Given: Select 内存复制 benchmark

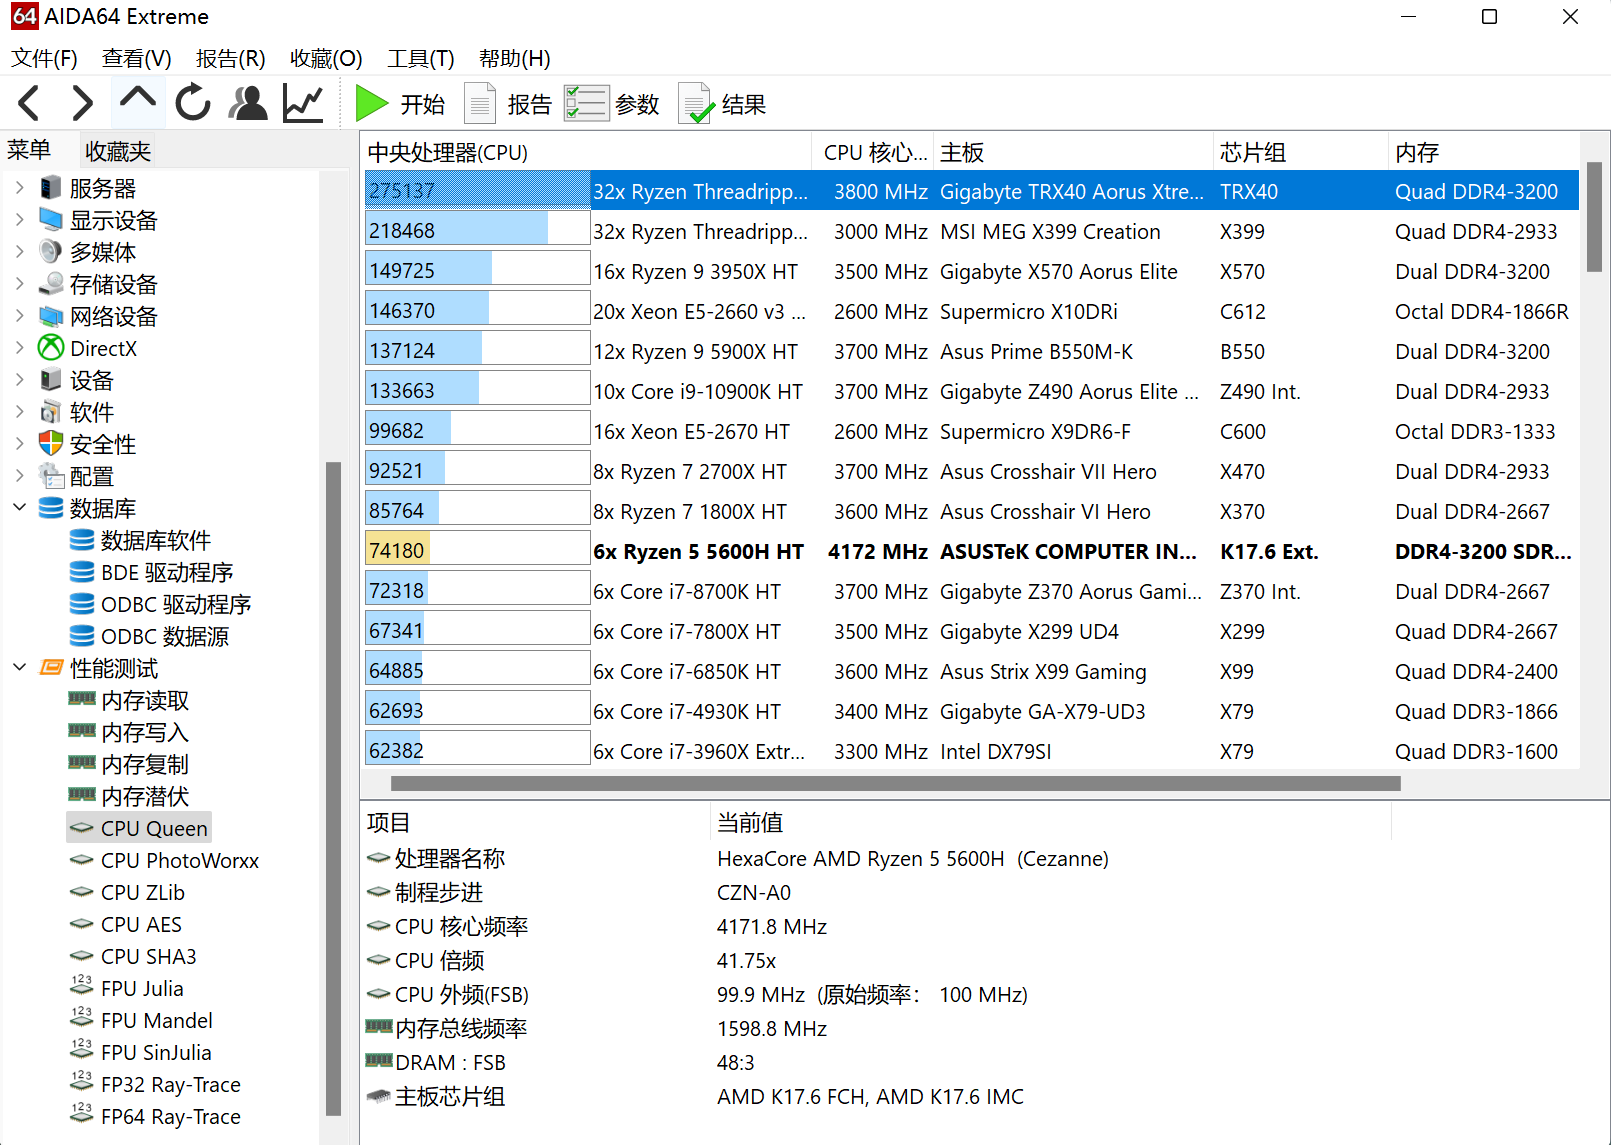Looking at the screenshot, I should tap(144, 765).
